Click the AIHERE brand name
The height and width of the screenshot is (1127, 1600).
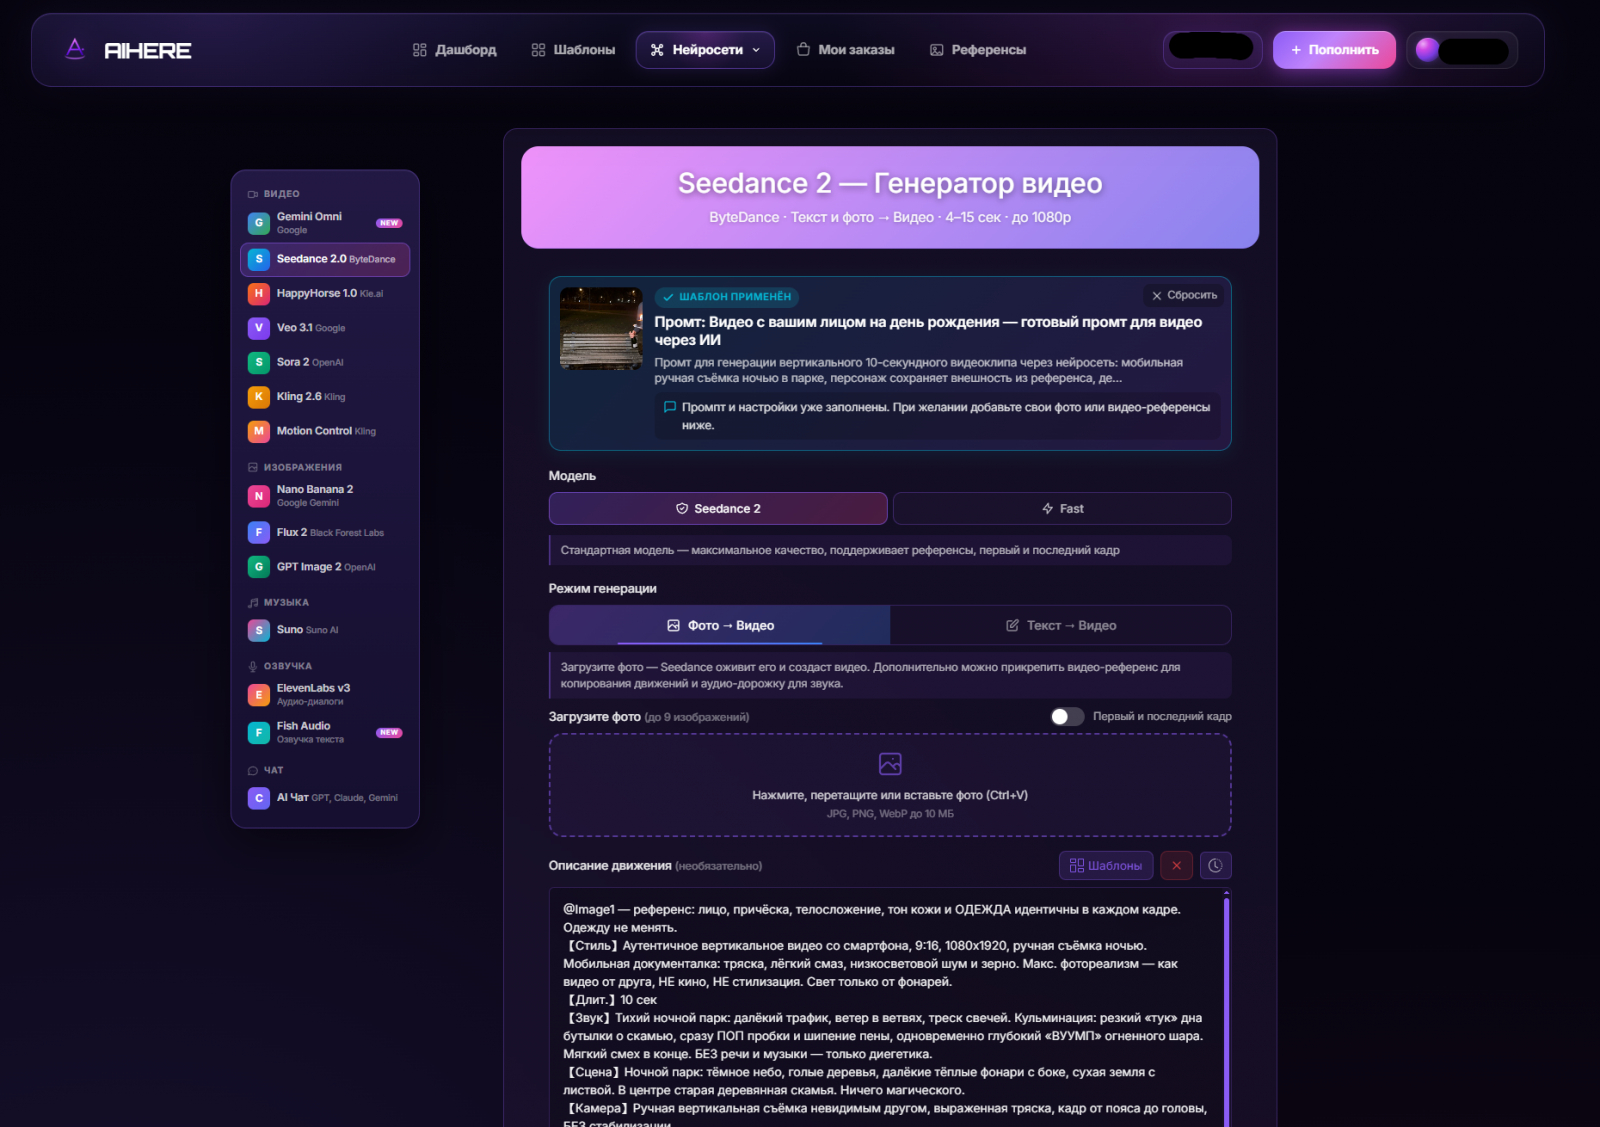tap(148, 50)
